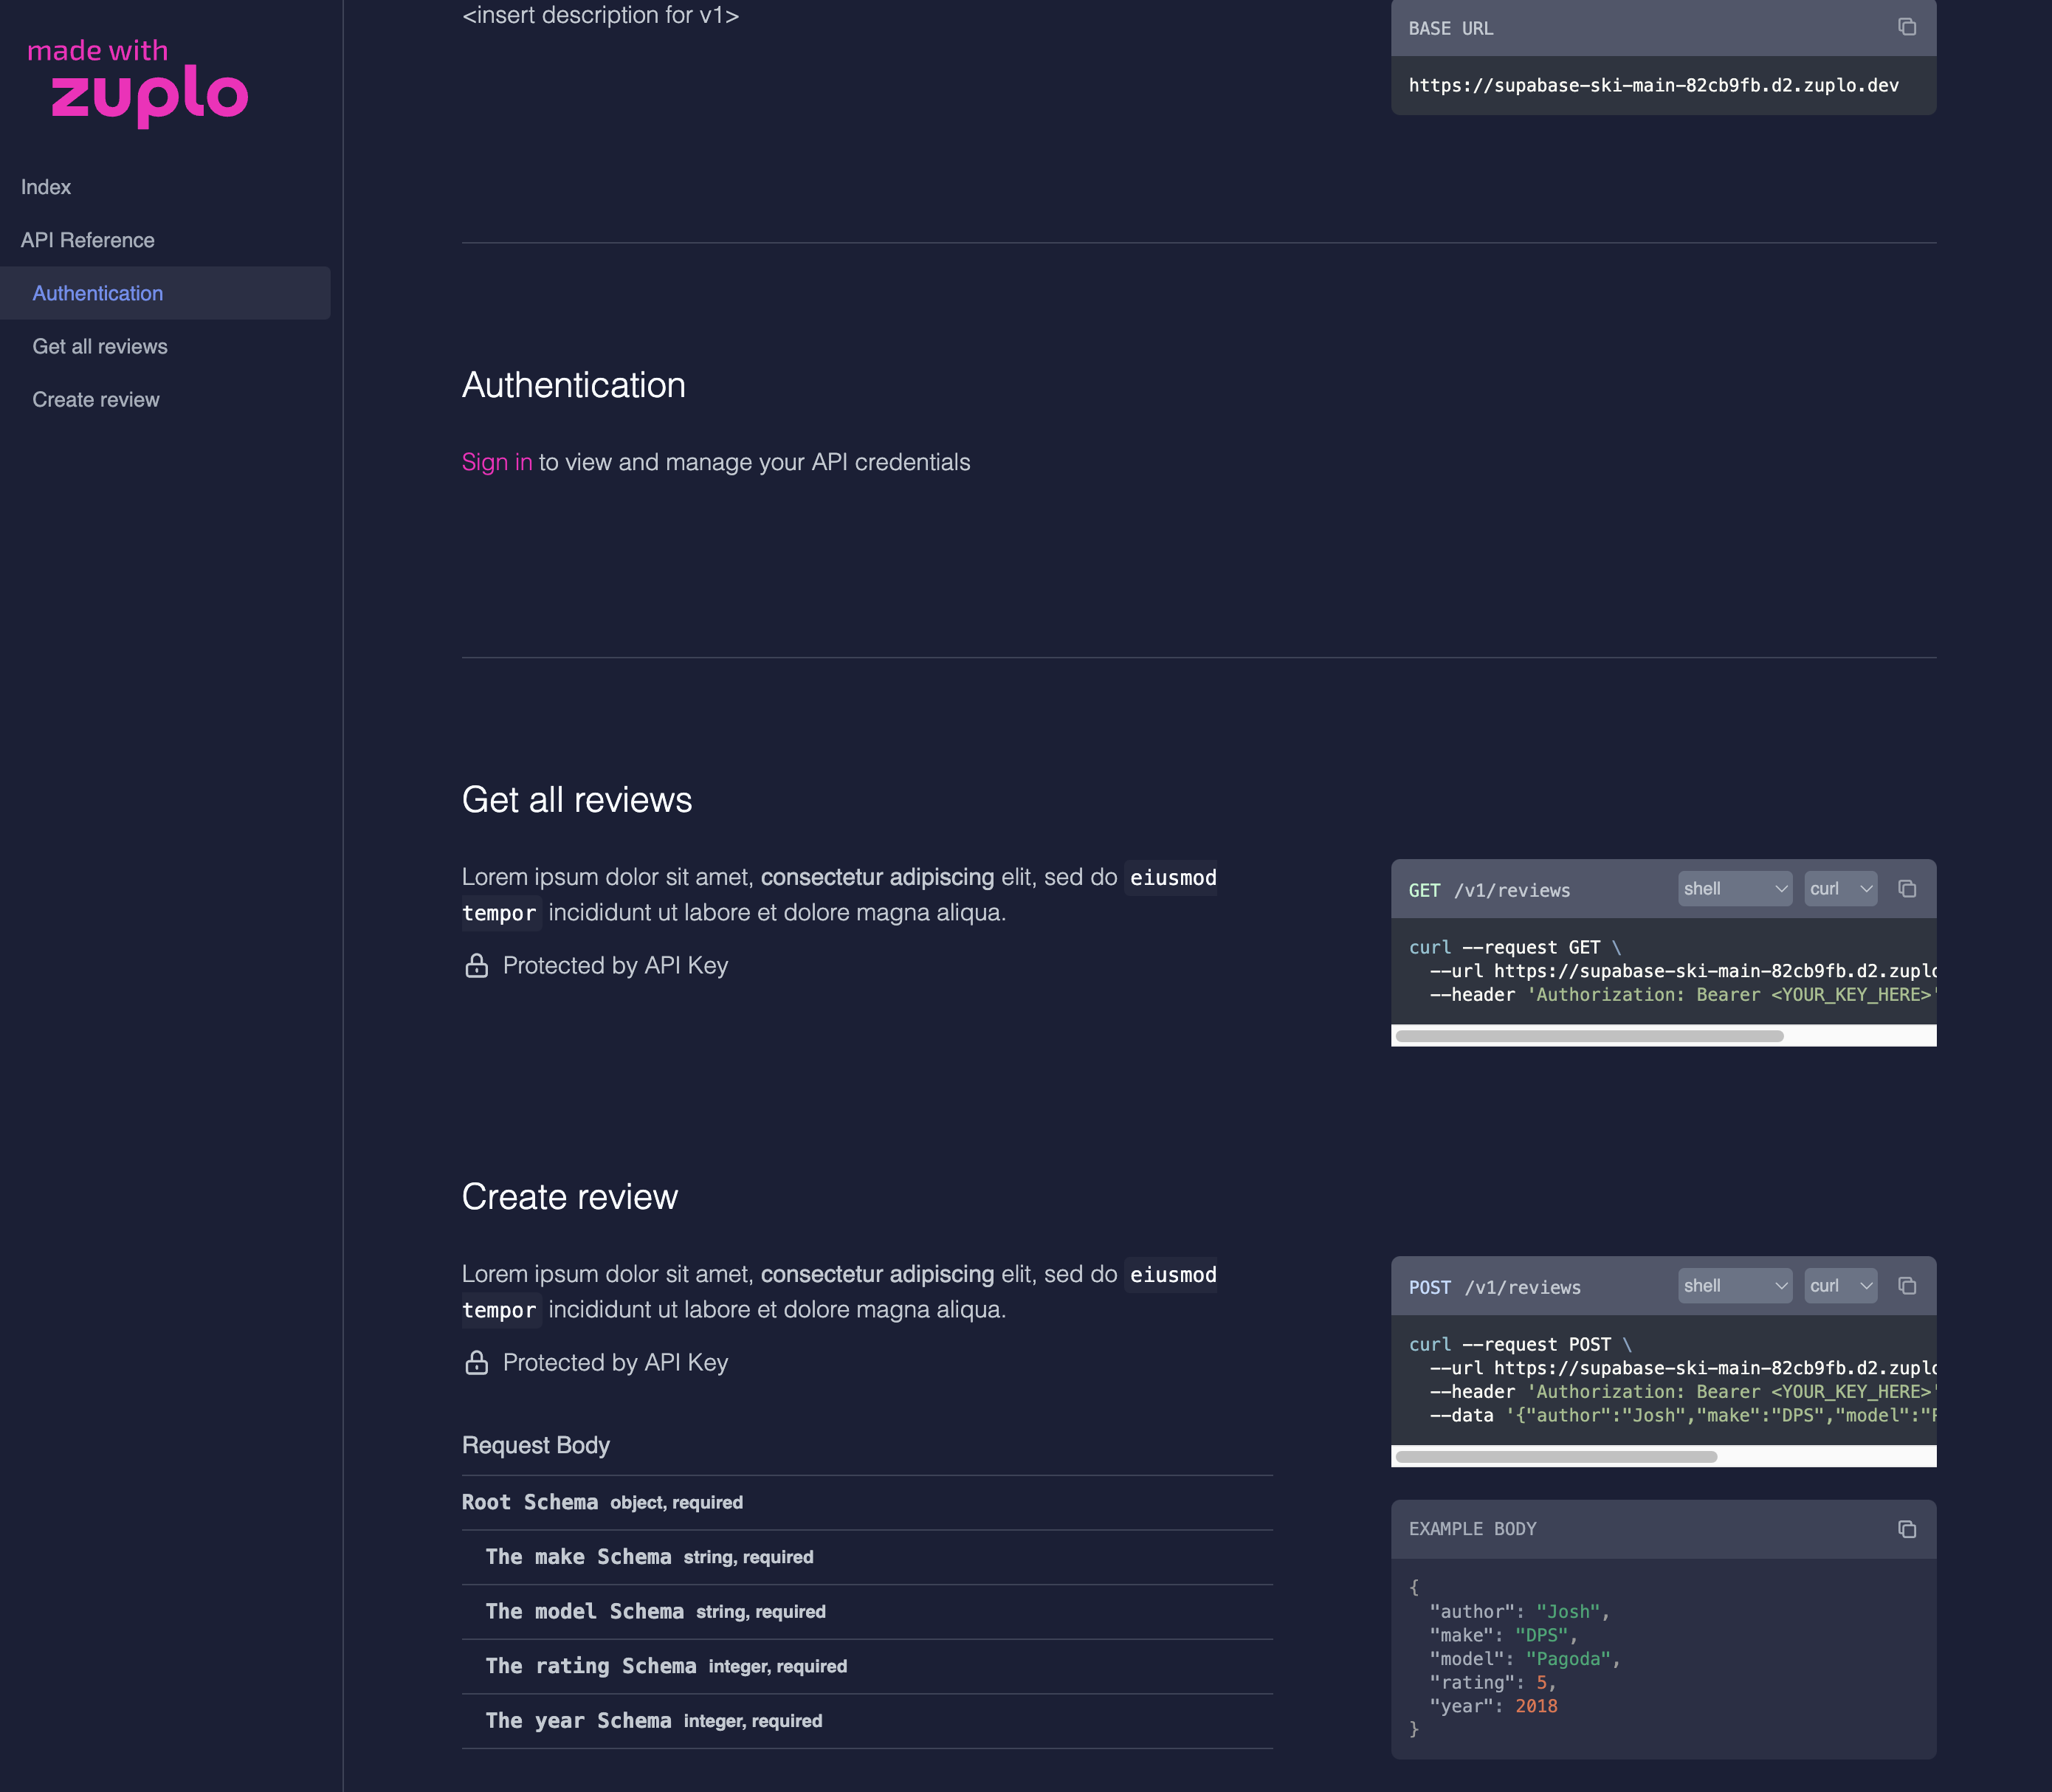Click the shell dropdown for POST request
The width and height of the screenshot is (2052, 1792).
click(1732, 1286)
